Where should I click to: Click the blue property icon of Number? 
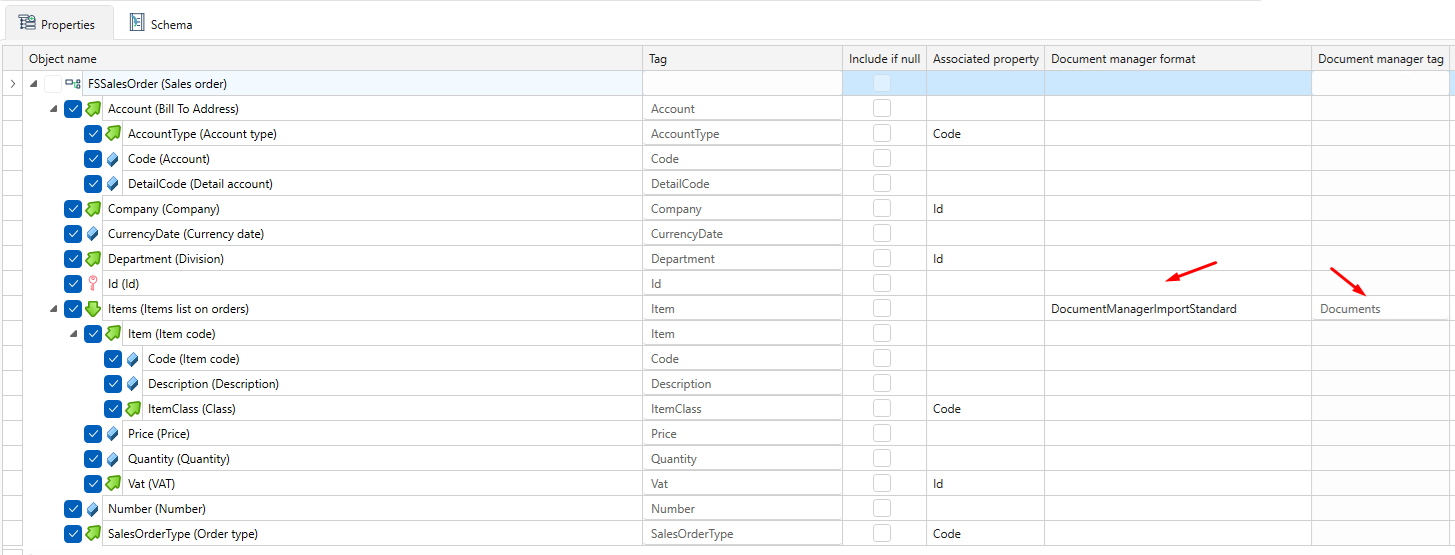pyautogui.click(x=93, y=509)
